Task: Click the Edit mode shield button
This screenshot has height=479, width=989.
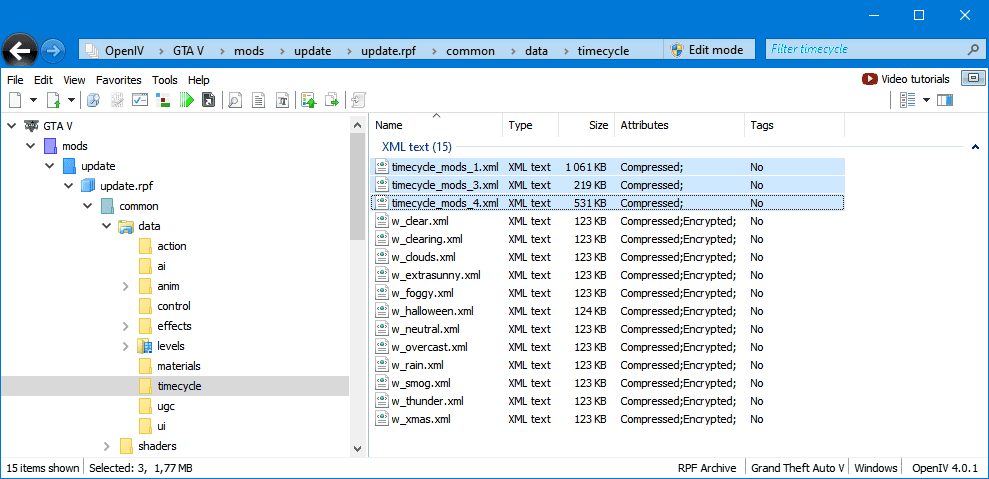Action: tap(709, 50)
